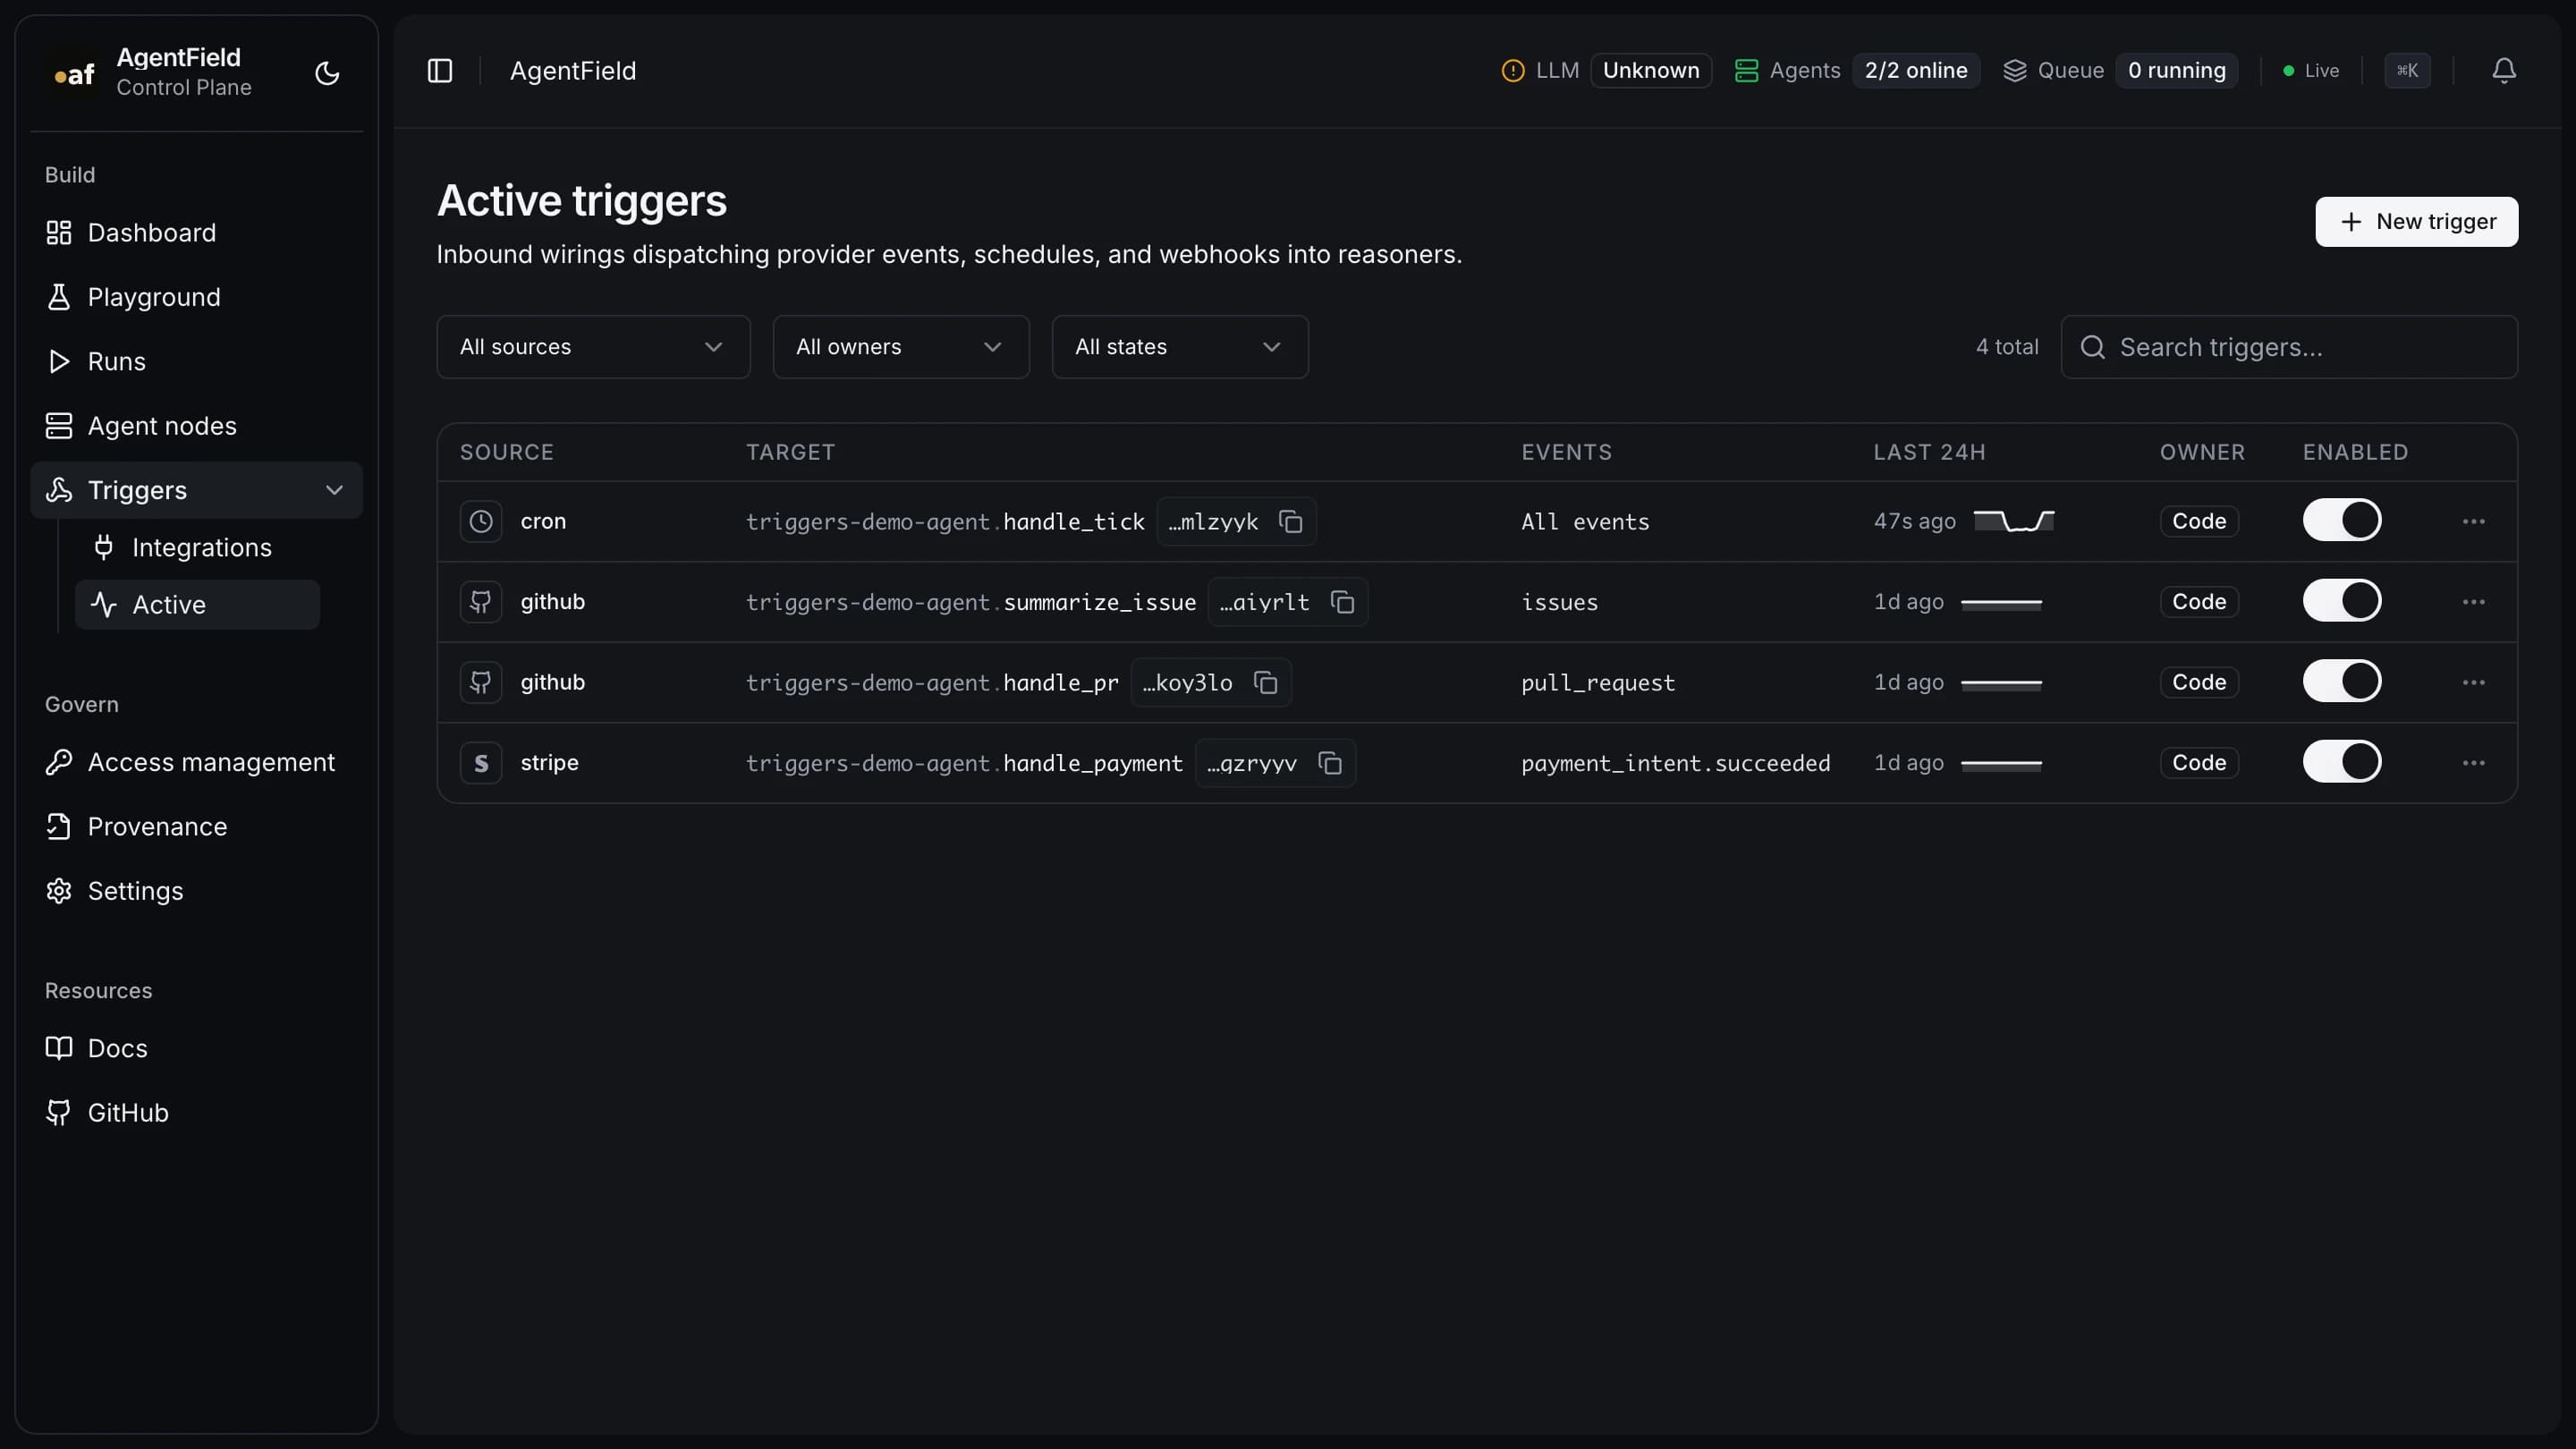Click github icon in summarize_issue row

pos(481,601)
